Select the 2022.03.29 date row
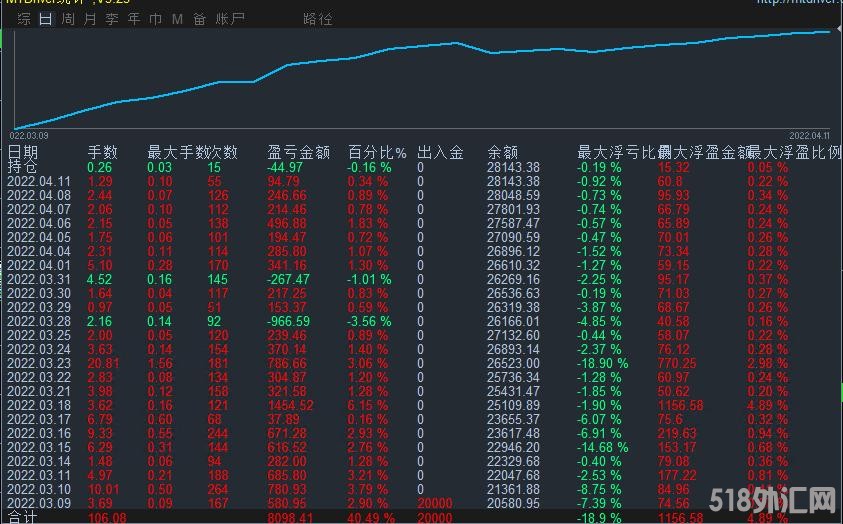 click(x=39, y=307)
